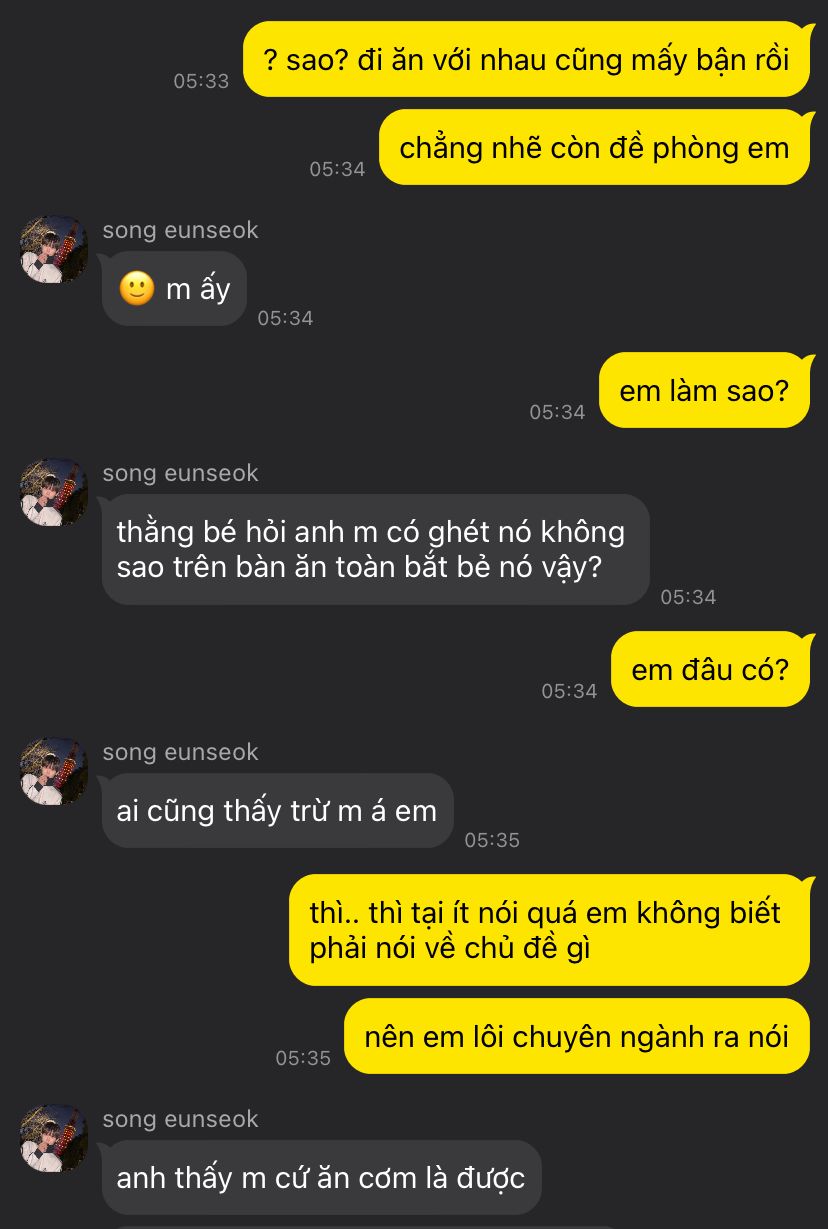Tap the song eunseok name above the last message
The height and width of the screenshot is (1229, 828).
click(180, 1119)
